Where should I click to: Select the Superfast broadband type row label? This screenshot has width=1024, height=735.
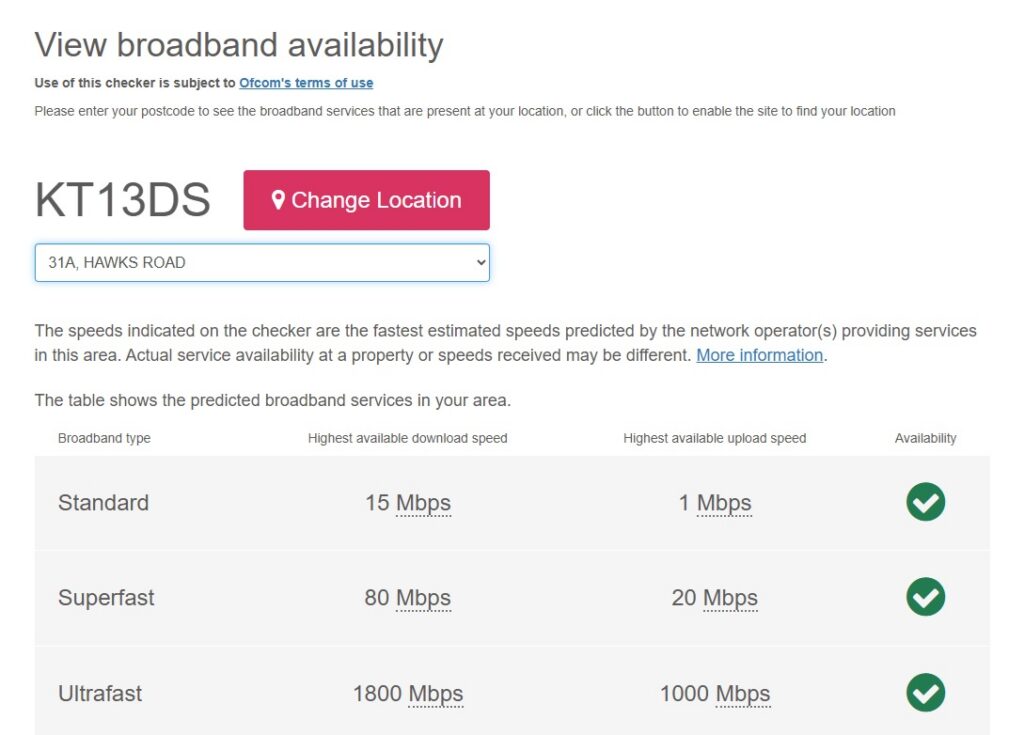[106, 598]
